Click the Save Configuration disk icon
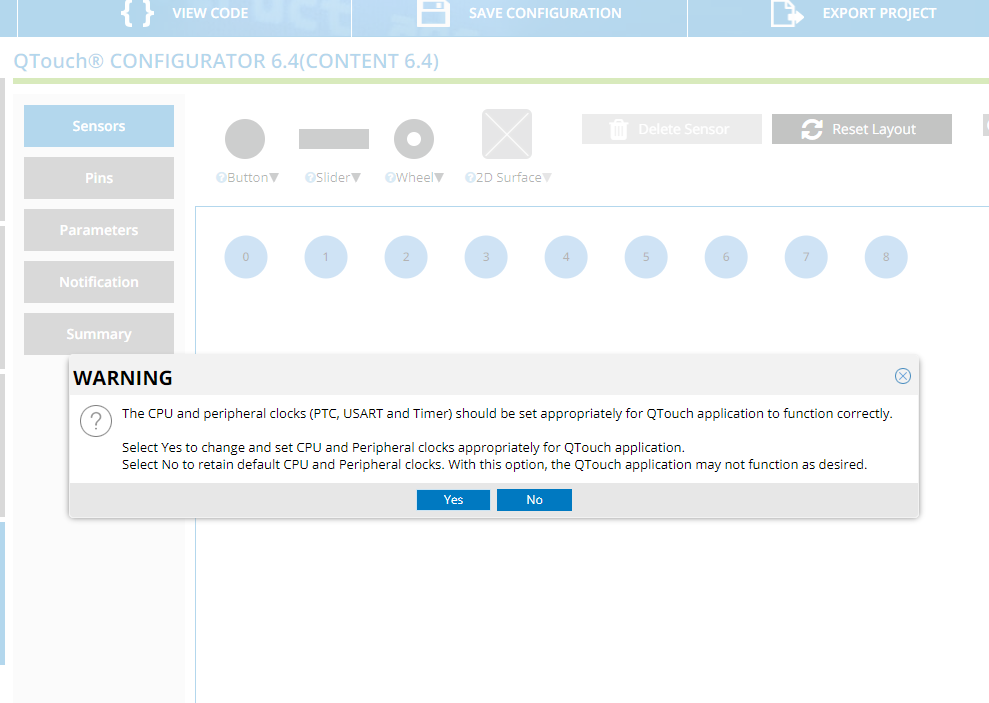The width and height of the screenshot is (989, 703). (x=435, y=14)
